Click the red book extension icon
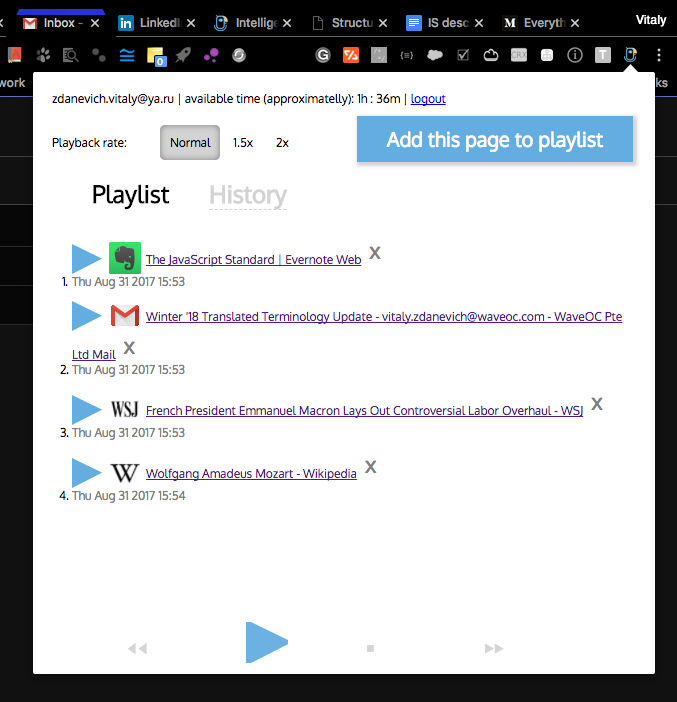Viewport: 677px width, 702px height. [x=15, y=55]
